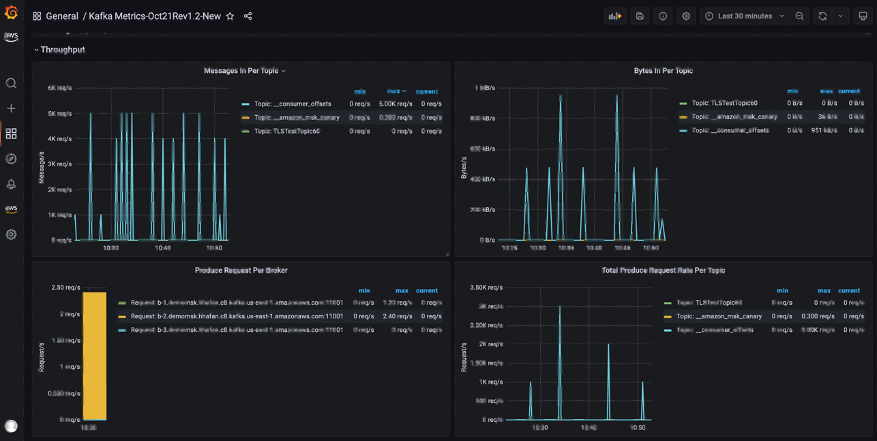Save dashboard using the floppy disk icon

[x=639, y=16]
